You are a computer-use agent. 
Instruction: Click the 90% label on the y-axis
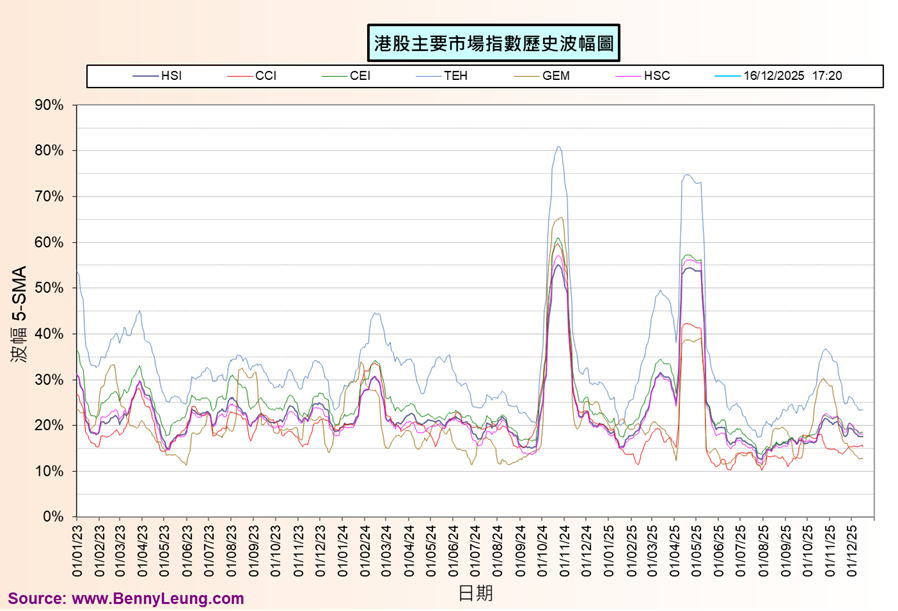click(x=49, y=105)
